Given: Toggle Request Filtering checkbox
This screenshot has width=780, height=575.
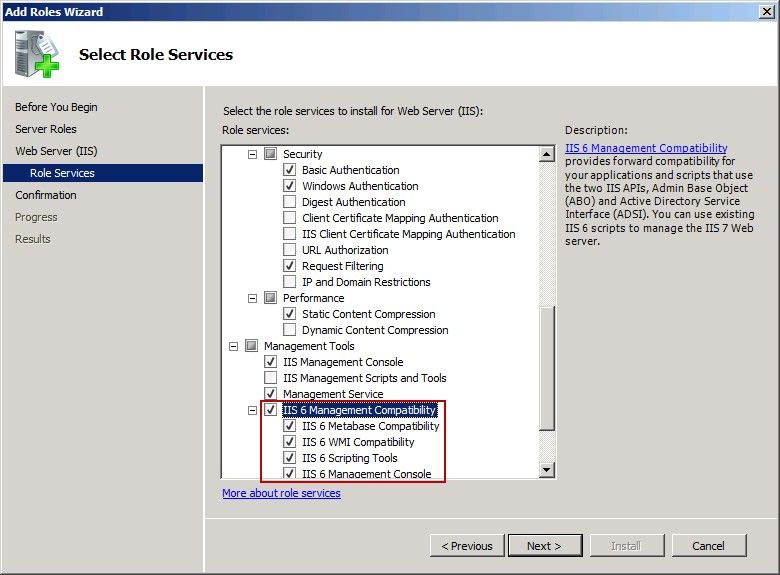Looking at the screenshot, I should [290, 266].
